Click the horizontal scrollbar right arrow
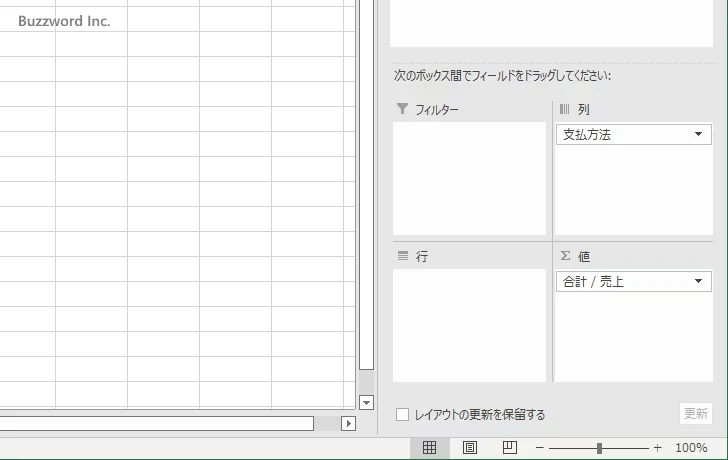Screen dimensions: 728x460 click(349, 423)
